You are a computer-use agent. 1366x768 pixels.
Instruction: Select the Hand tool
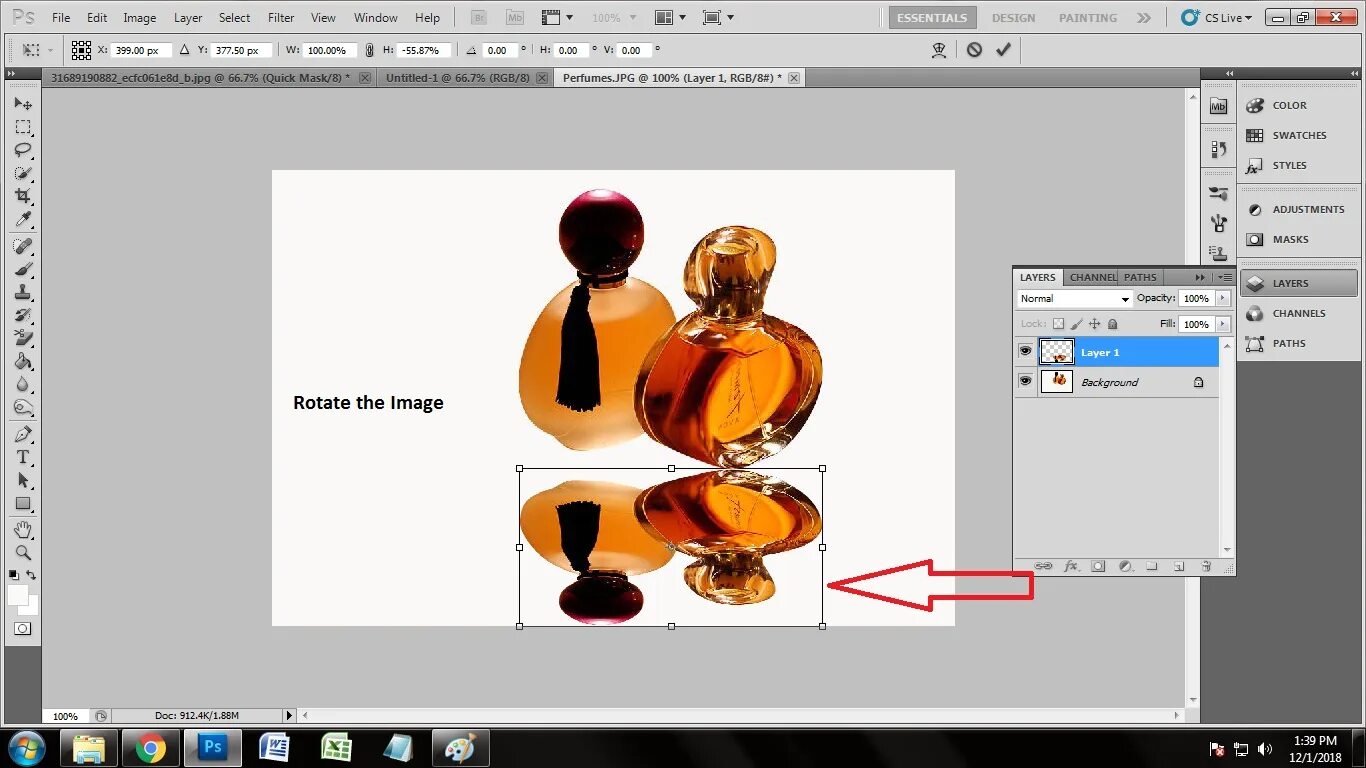point(23,529)
